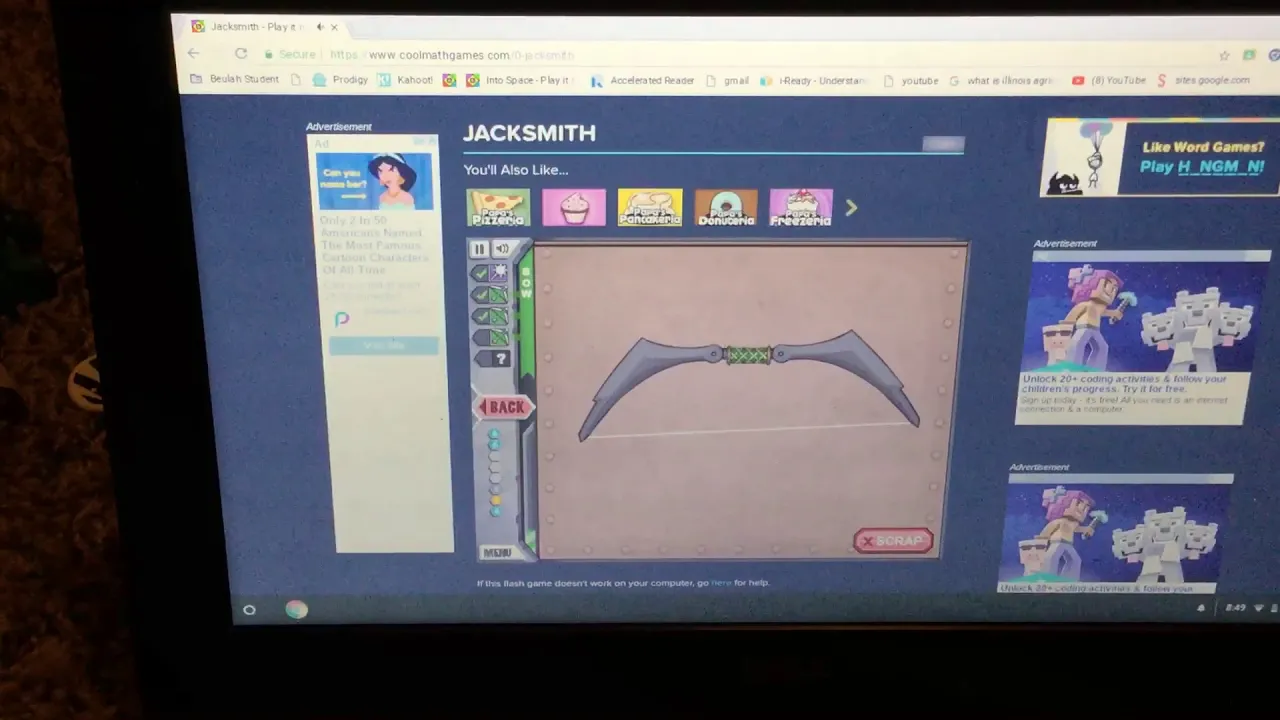Bookmark this page with the star icon
Image resolution: width=1280 pixels, height=720 pixels.
[1224, 56]
